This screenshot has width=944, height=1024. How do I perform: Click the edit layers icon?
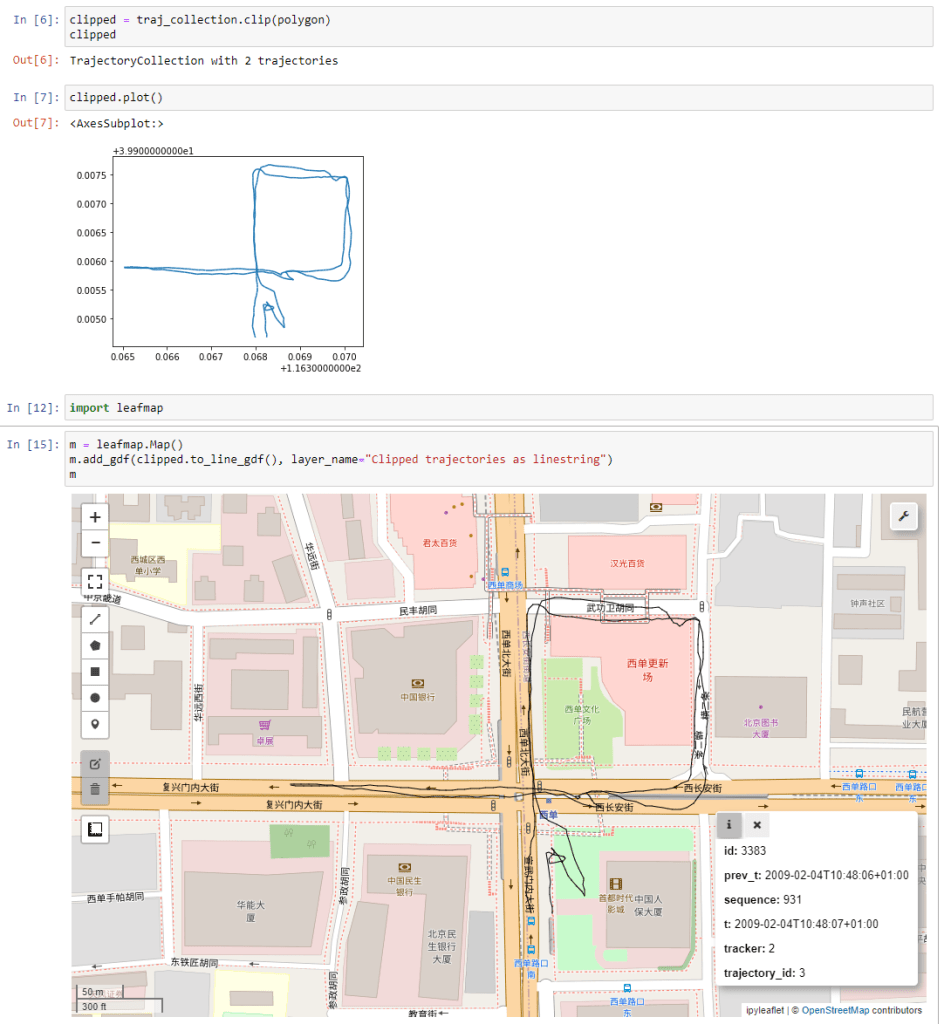coord(95,763)
